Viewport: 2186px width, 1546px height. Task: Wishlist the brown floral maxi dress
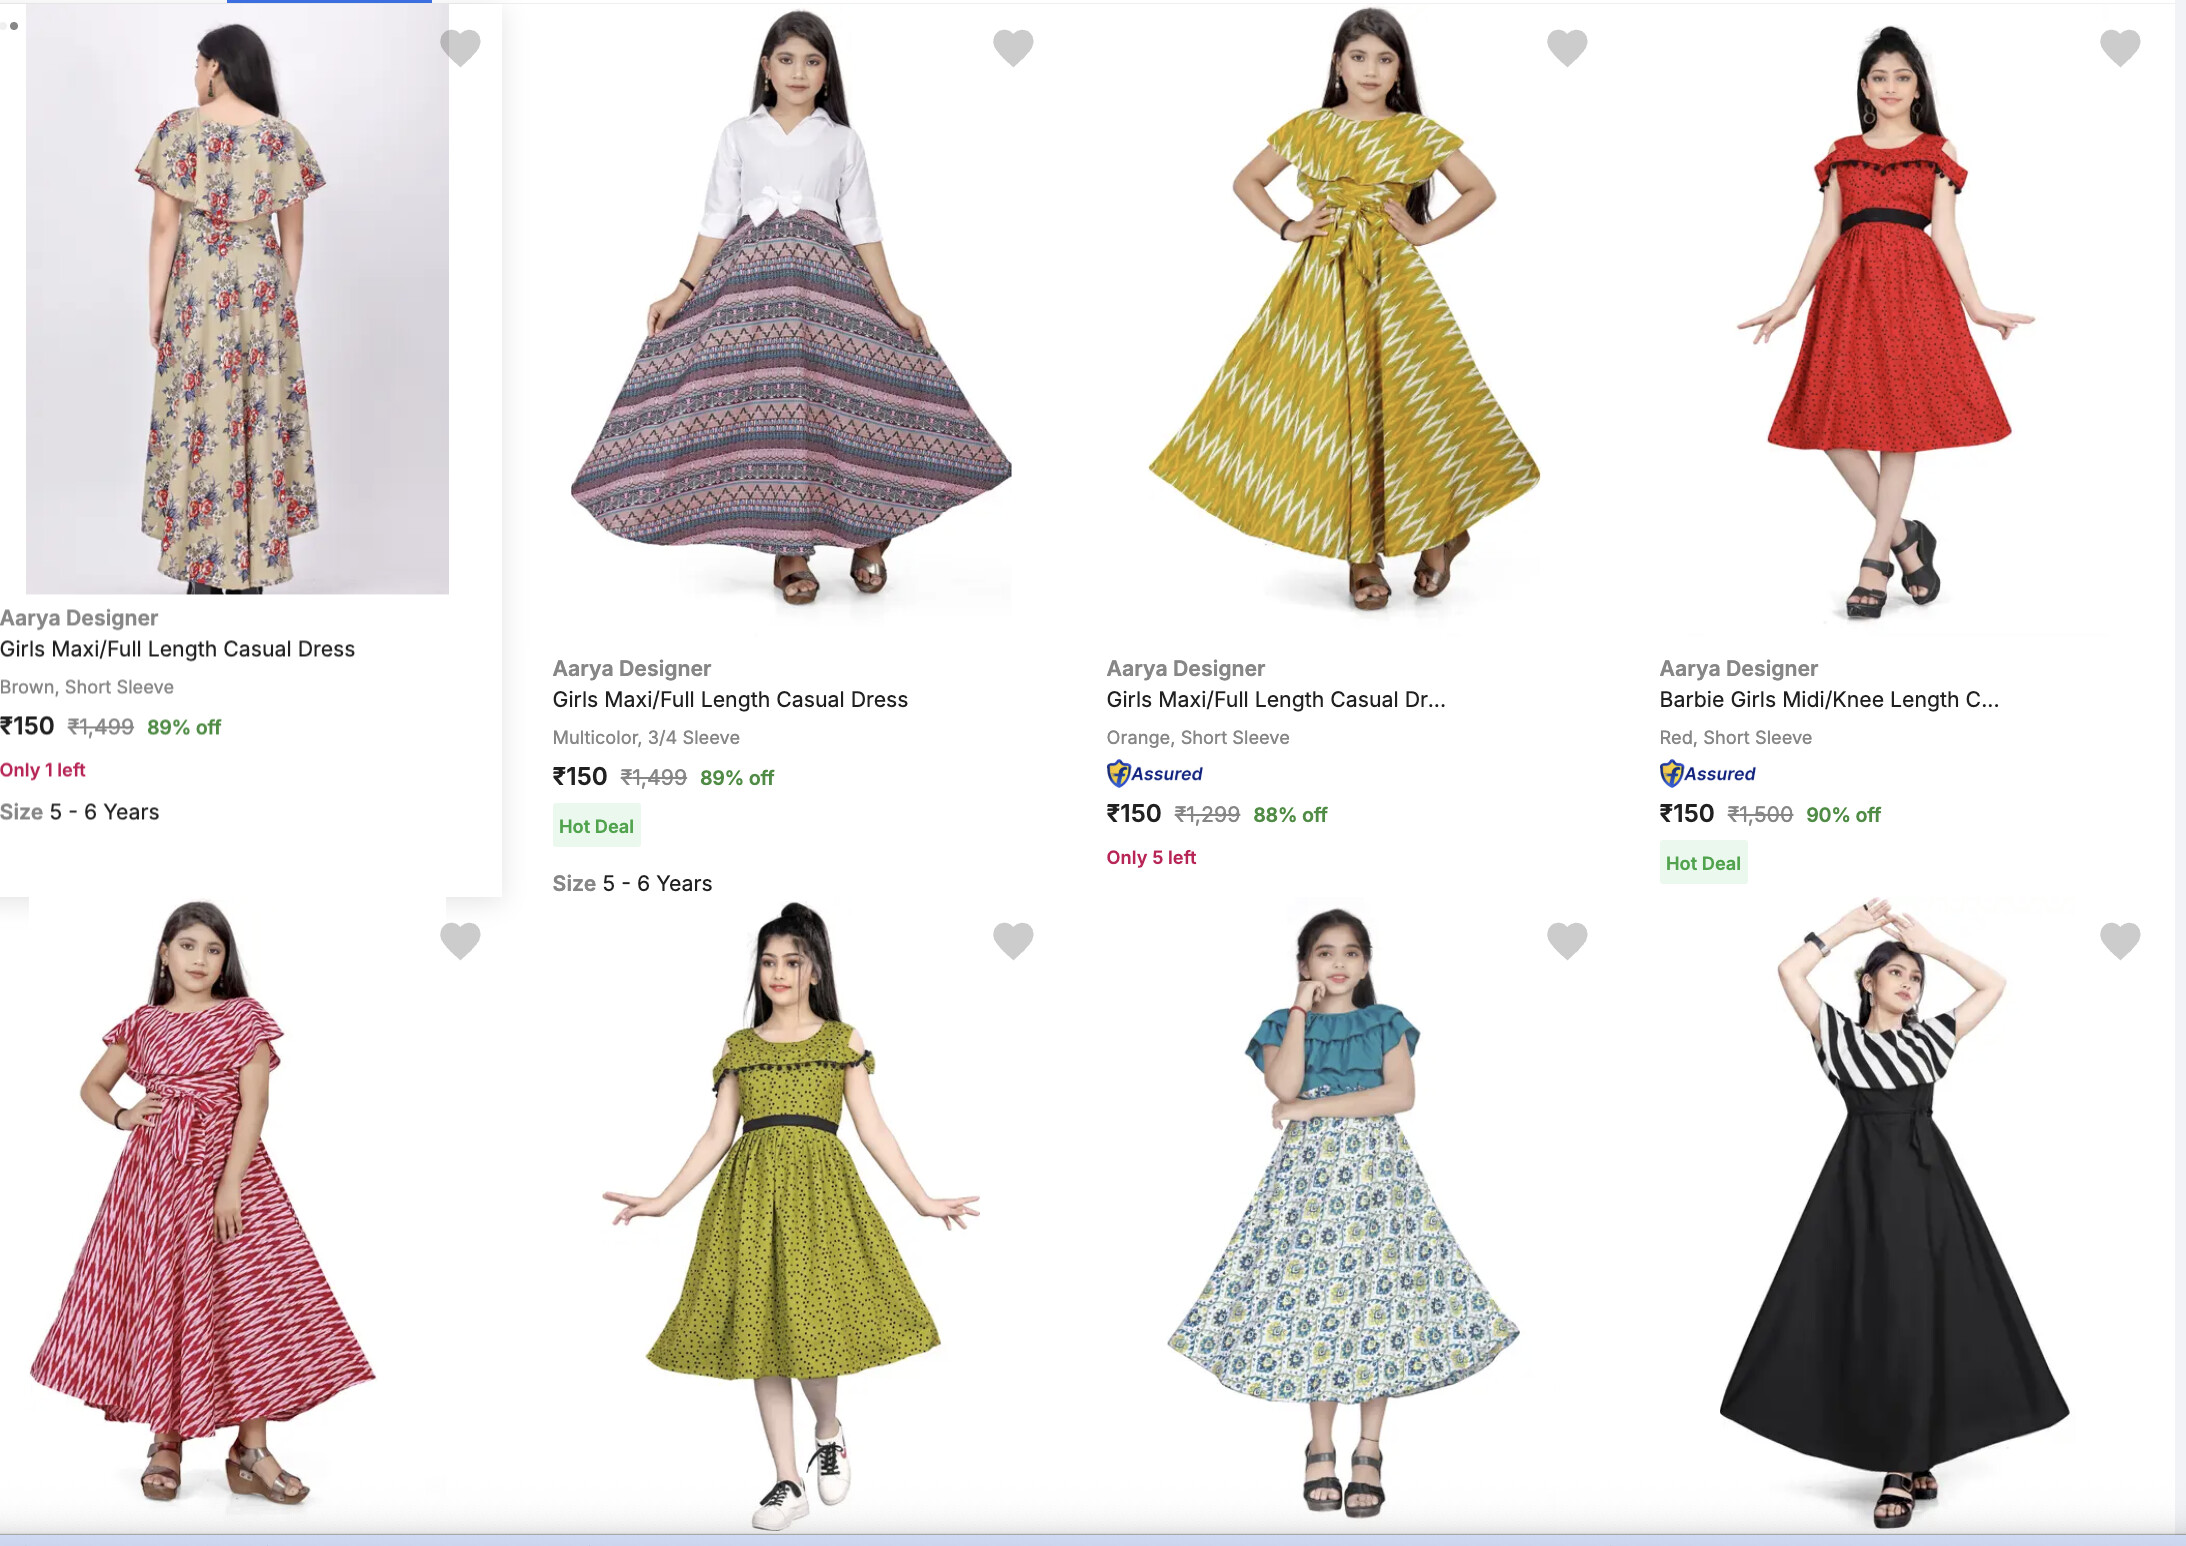[460, 46]
